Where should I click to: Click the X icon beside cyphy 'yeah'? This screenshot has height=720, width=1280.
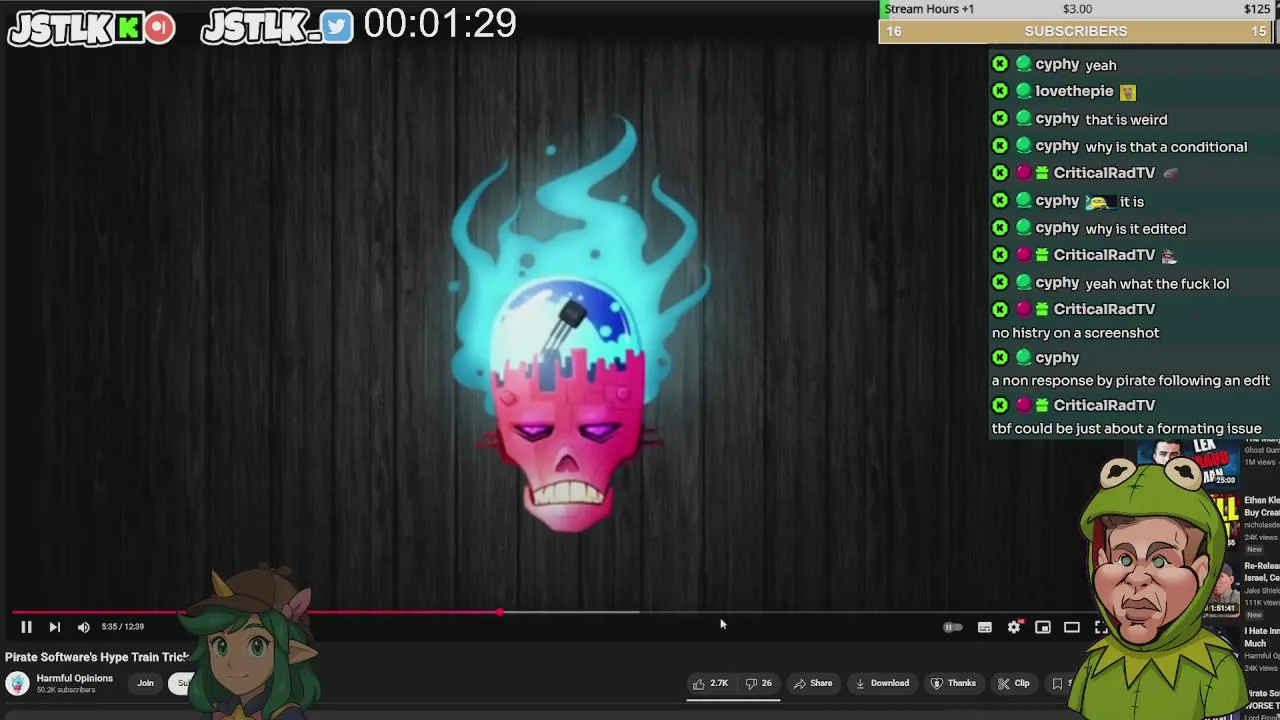1000,65
